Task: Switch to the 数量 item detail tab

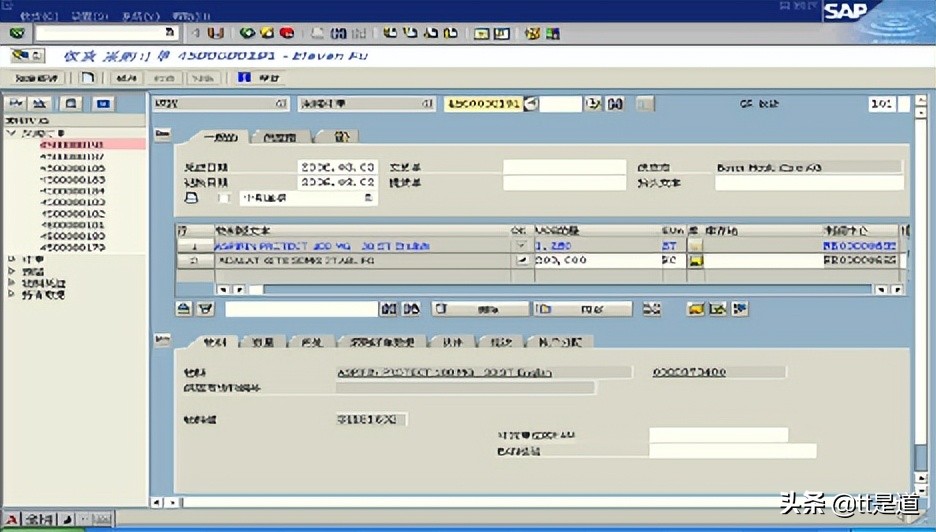Action: (263, 342)
